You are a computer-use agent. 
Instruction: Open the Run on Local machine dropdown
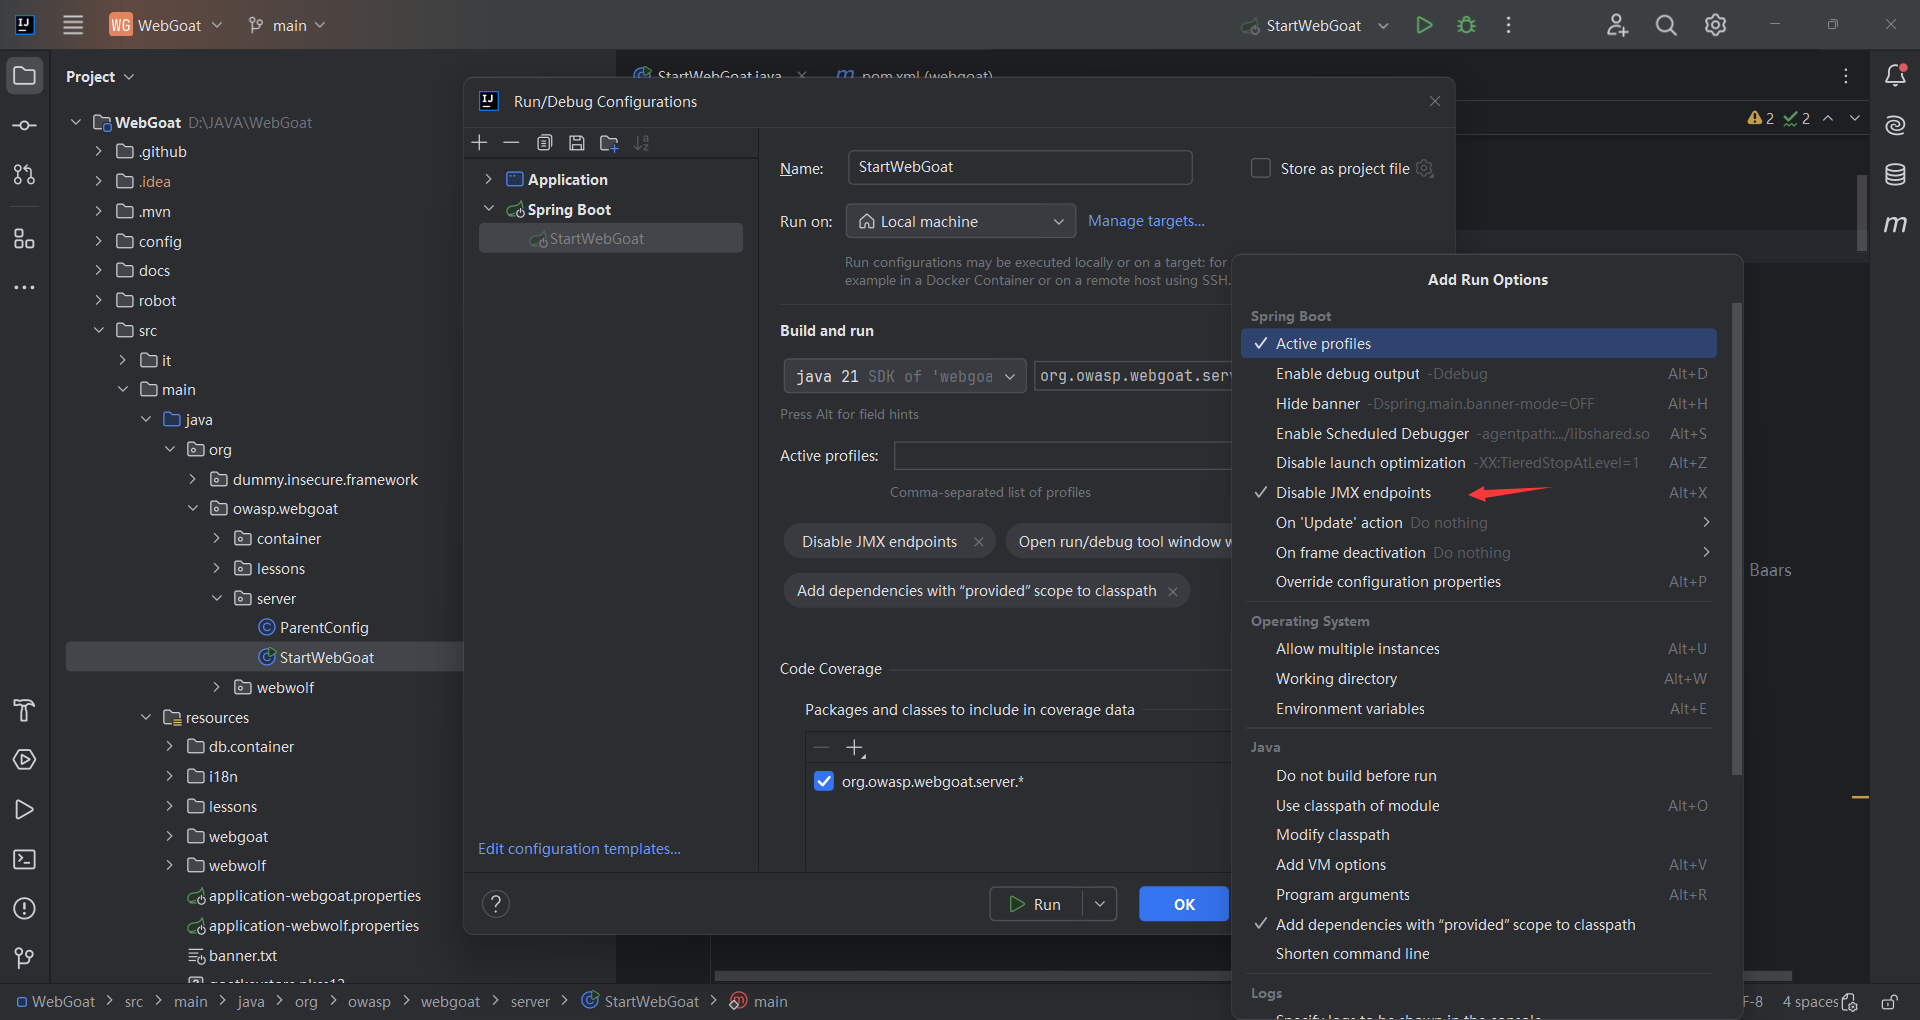coord(960,221)
